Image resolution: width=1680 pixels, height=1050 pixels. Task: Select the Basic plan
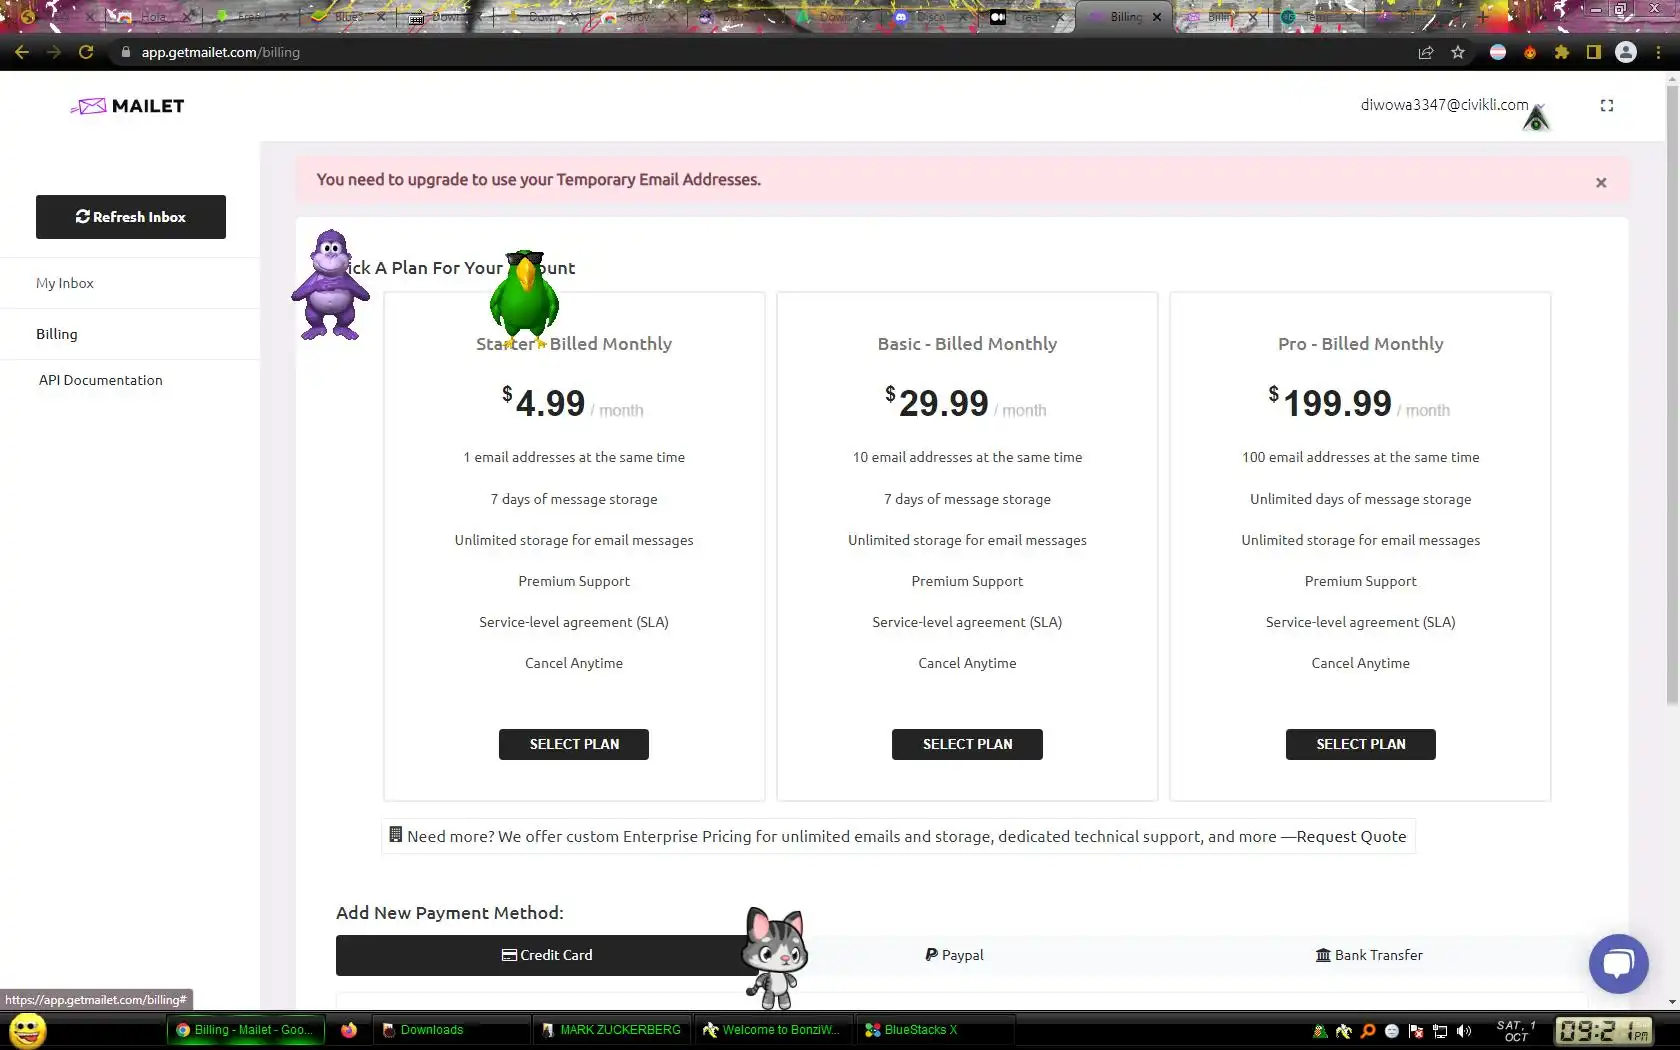[x=967, y=744]
